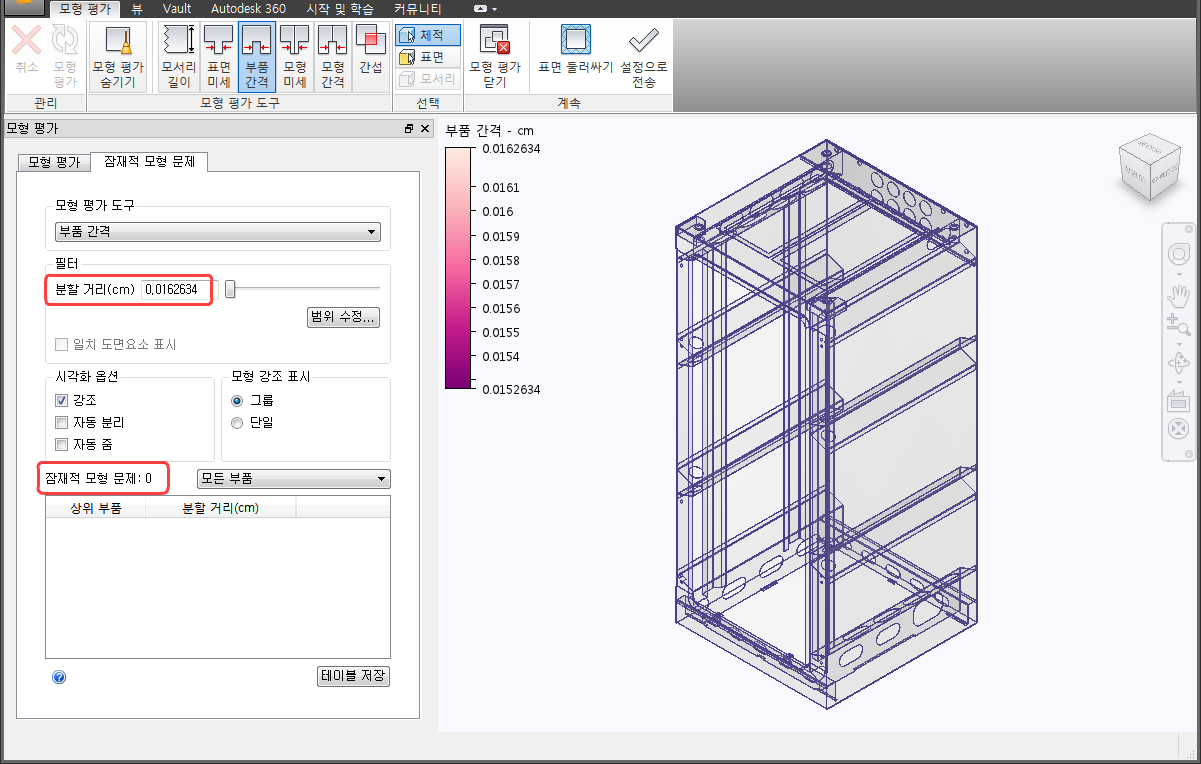Select the 모형 미세 evaluation tool
The image size is (1201, 764).
(295, 57)
